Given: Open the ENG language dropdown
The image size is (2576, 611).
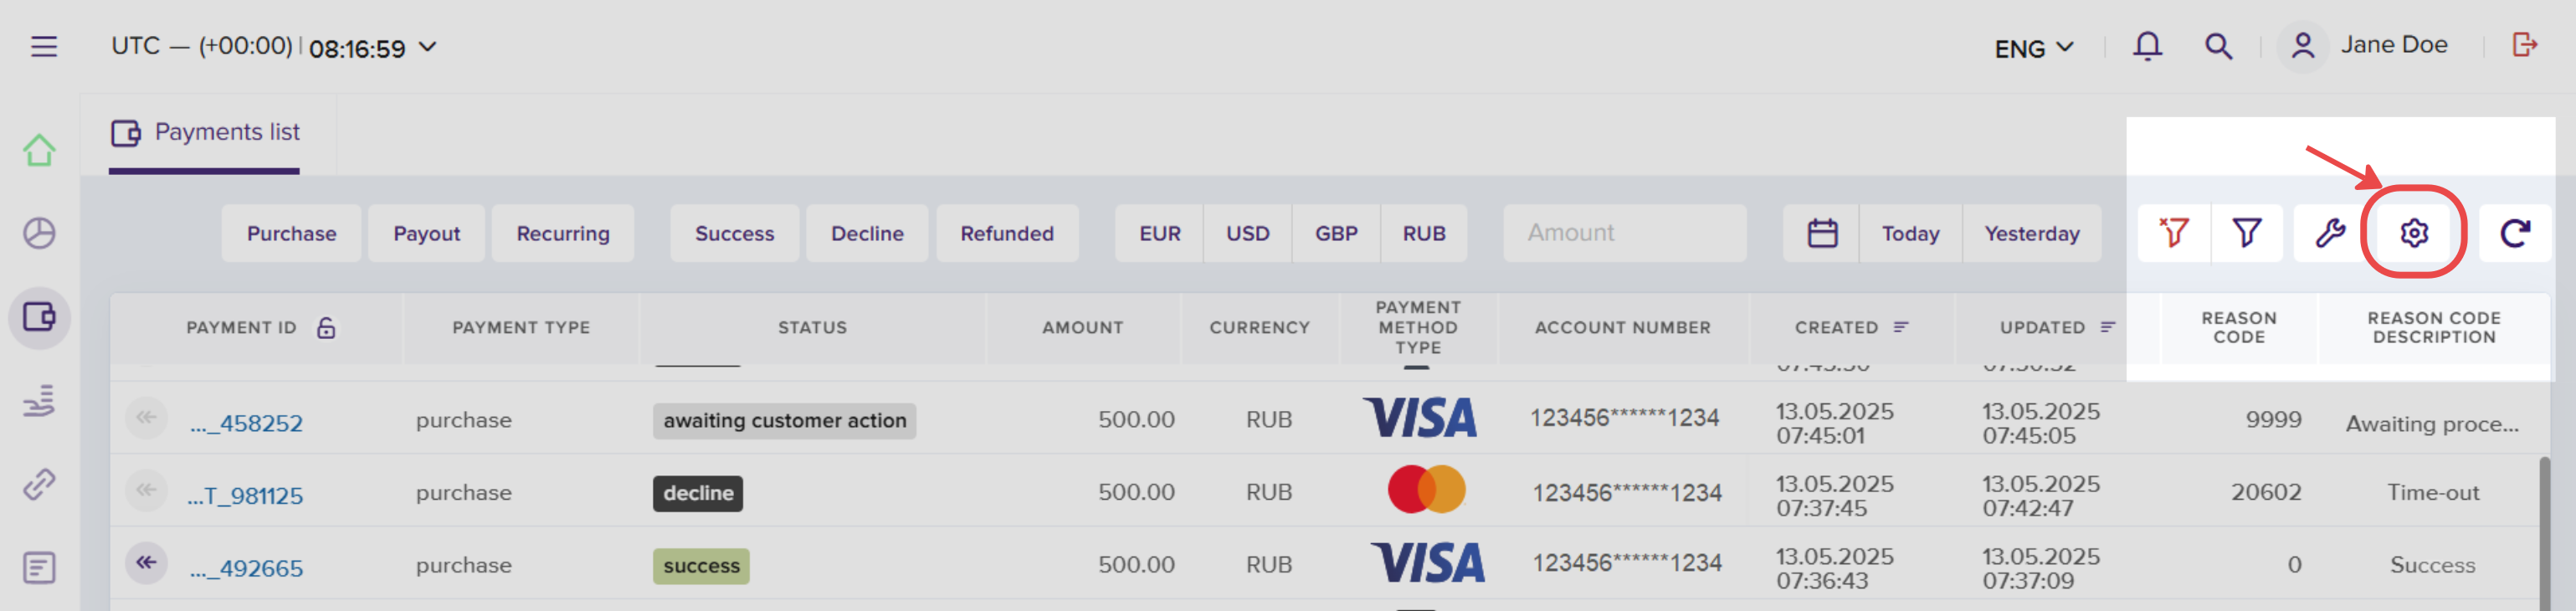Looking at the screenshot, I should coord(2033,48).
